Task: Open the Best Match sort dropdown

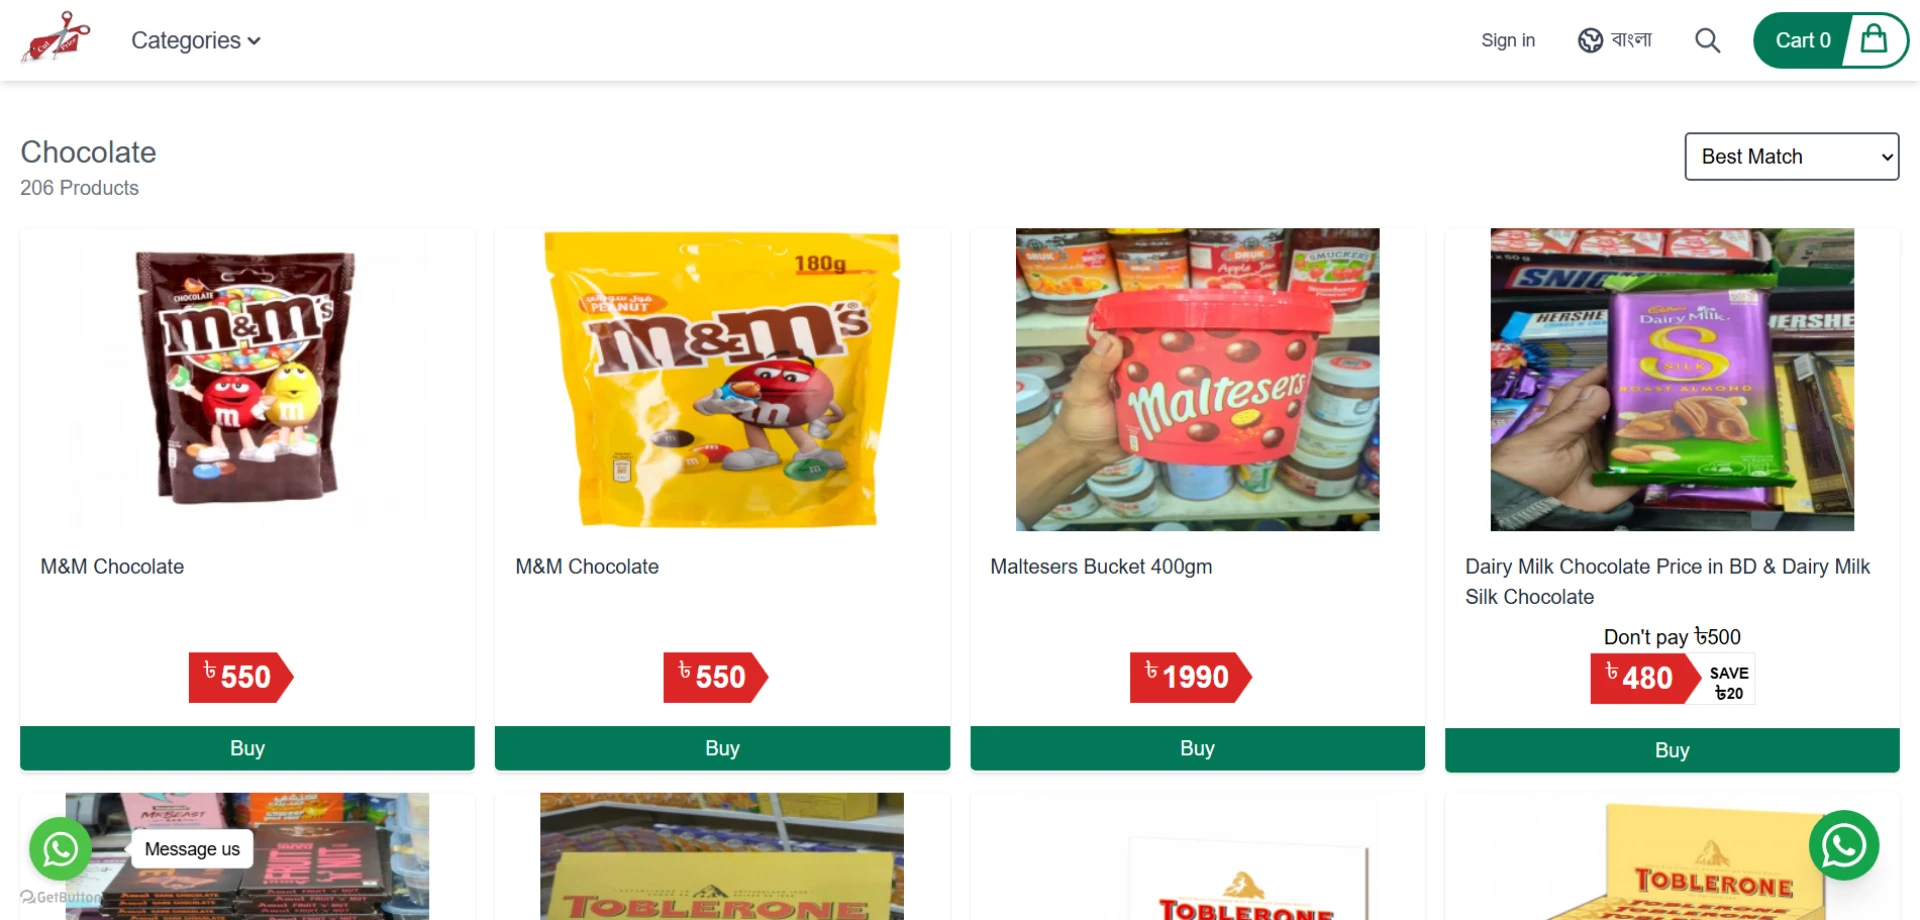Action: (1791, 156)
